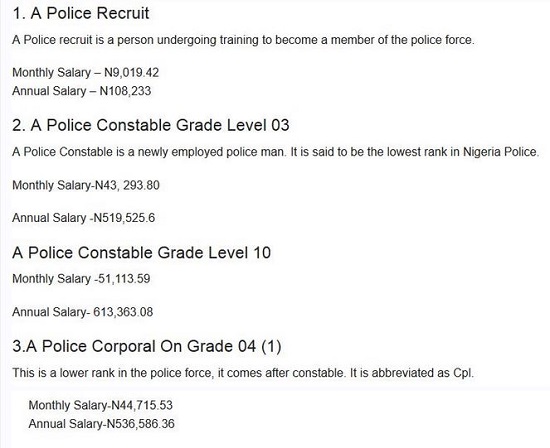Click the Annual Salary N108,233 line

pos(82,91)
